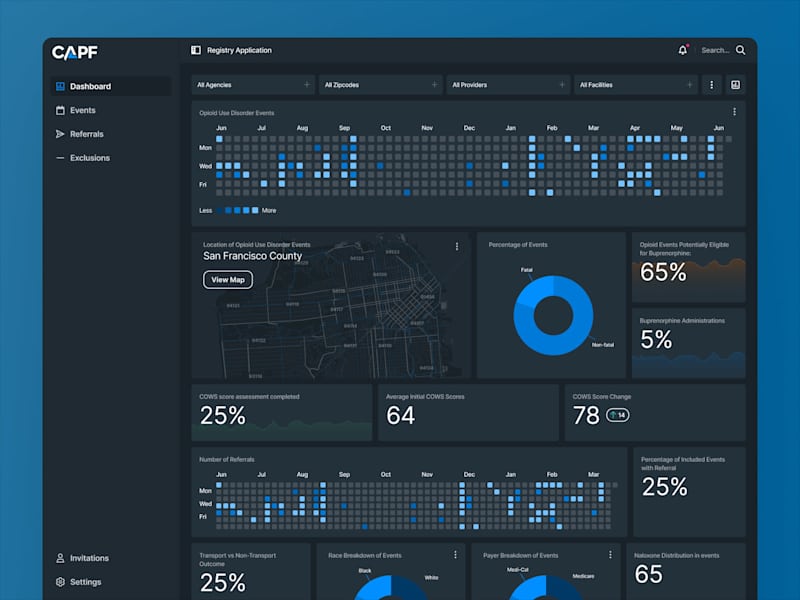Click the Search input field
Viewport: 800px width, 600px height.
[x=715, y=50]
